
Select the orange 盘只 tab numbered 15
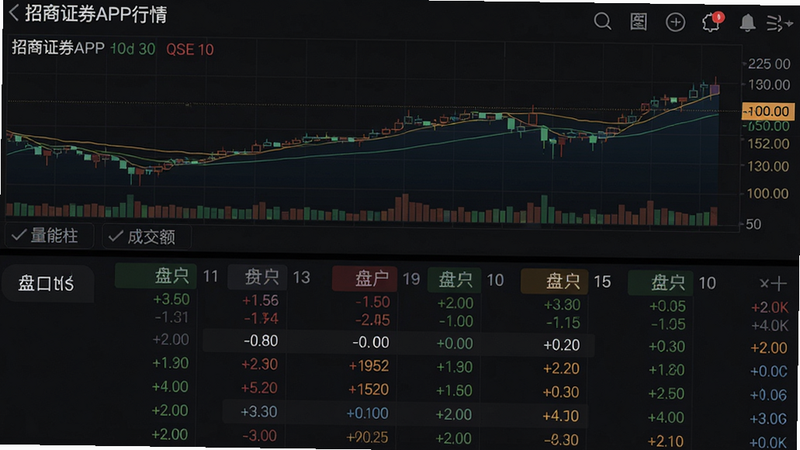tap(555, 281)
